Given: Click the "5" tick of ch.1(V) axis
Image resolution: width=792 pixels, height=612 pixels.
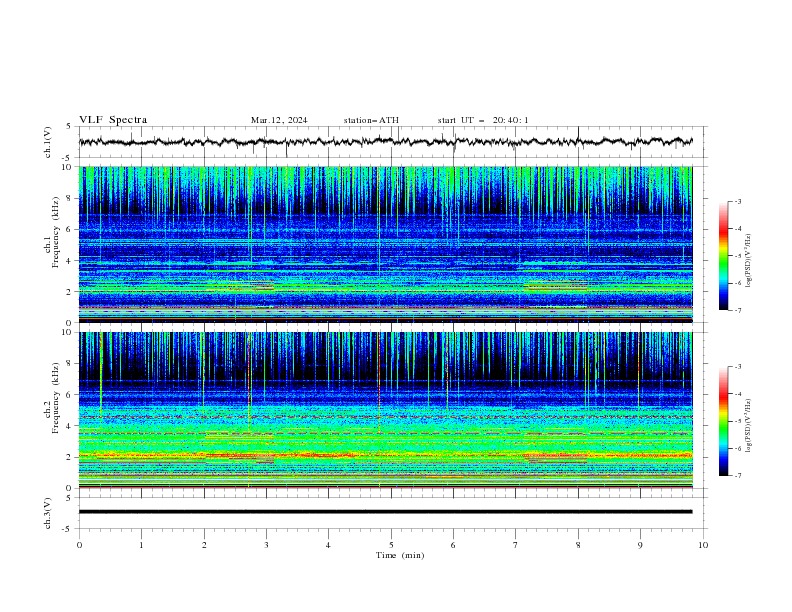Looking at the screenshot, I should tap(69, 127).
